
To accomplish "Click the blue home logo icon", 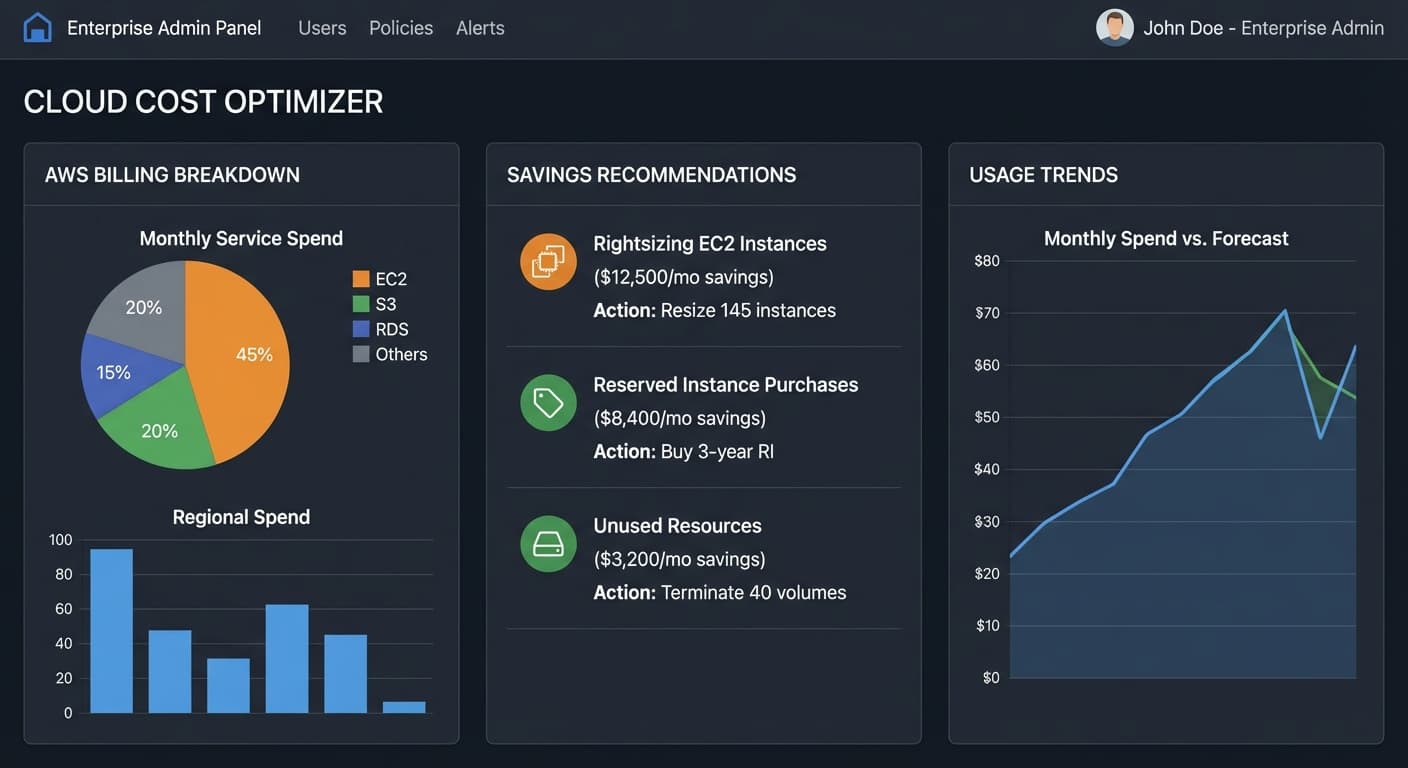I will pyautogui.click(x=37, y=28).
